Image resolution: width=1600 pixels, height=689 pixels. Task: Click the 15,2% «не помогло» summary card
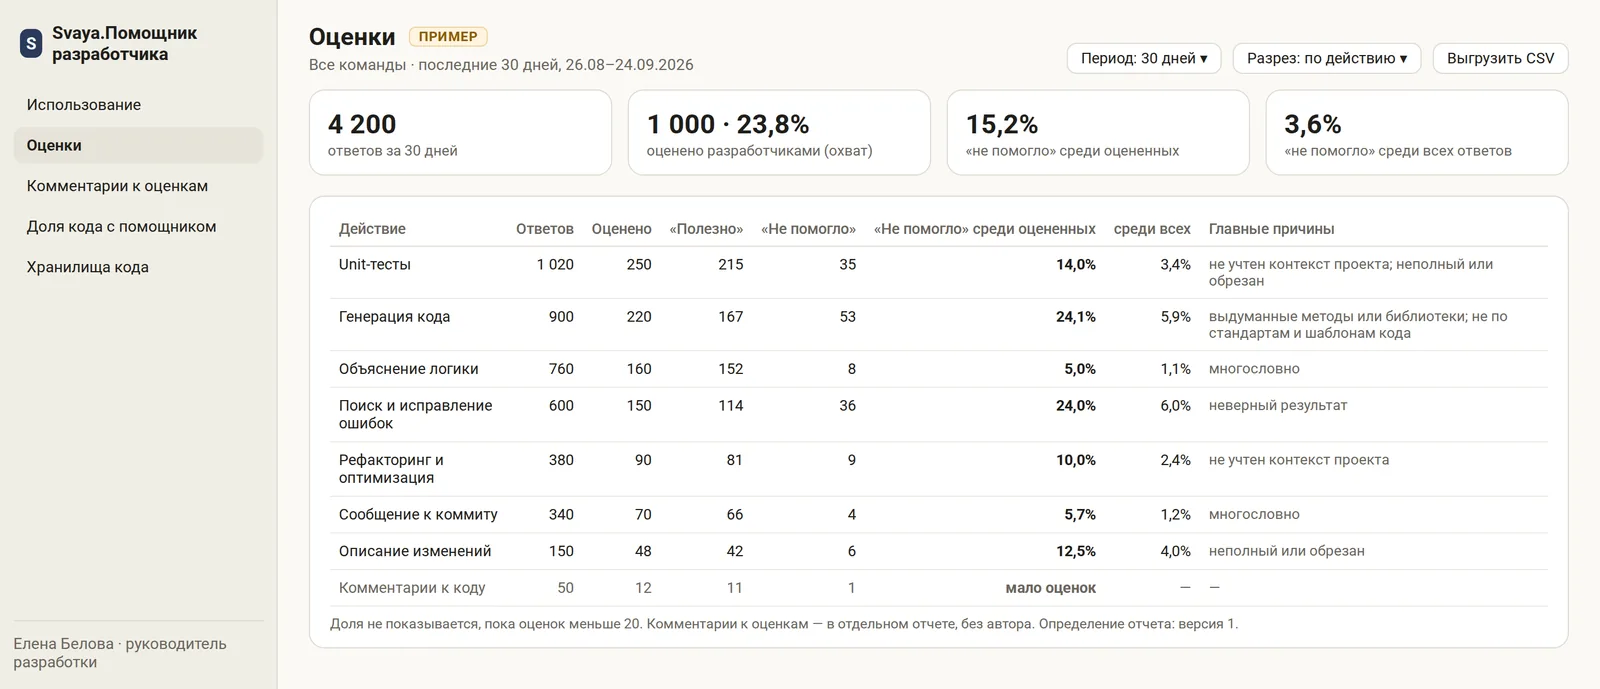point(1098,133)
